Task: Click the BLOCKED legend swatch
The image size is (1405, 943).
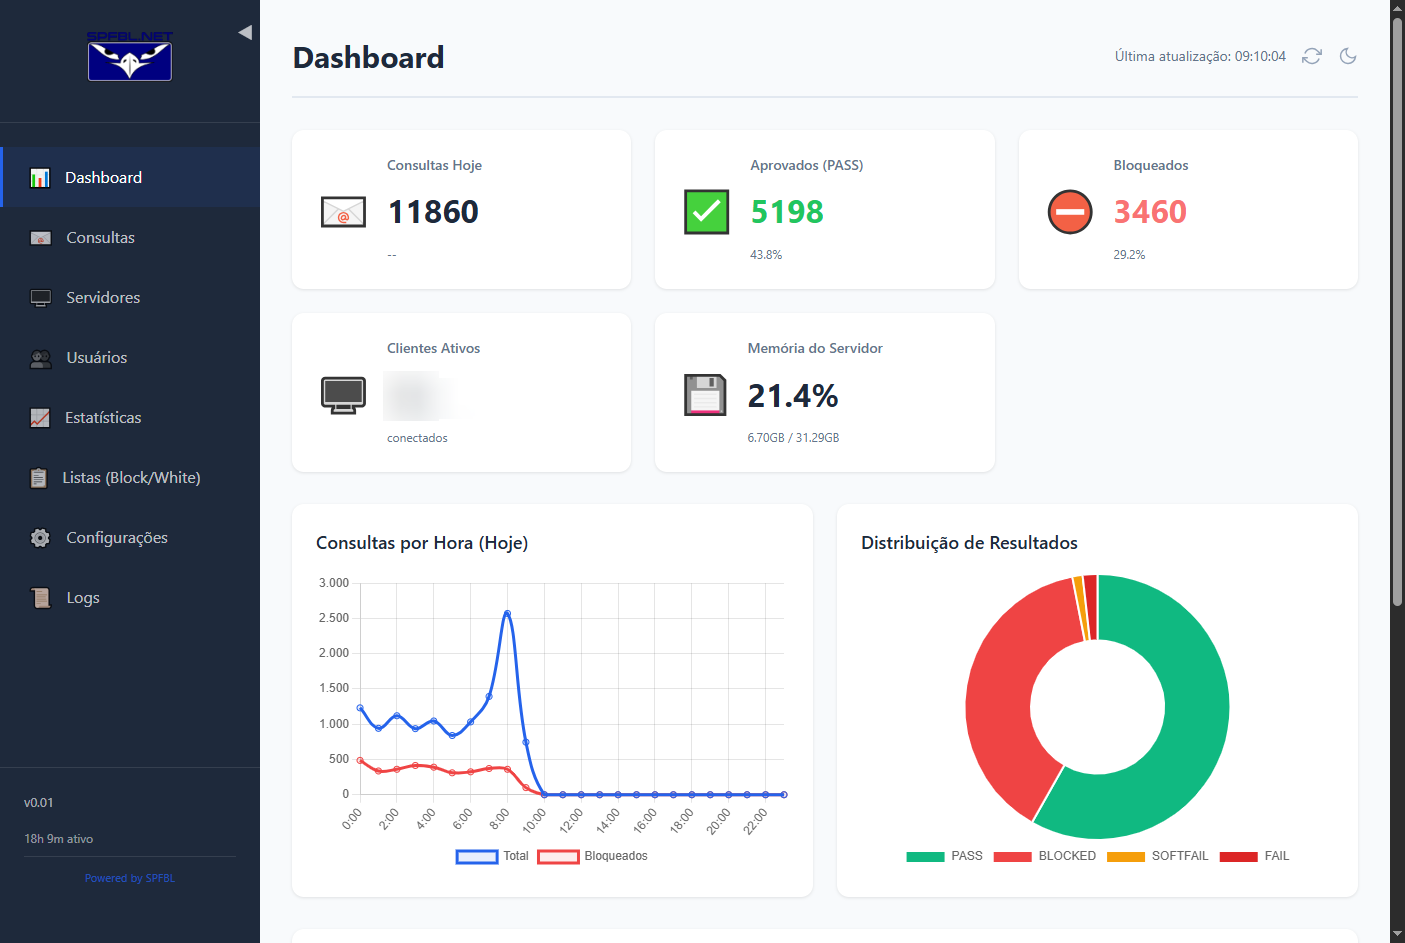Action: click(1012, 856)
